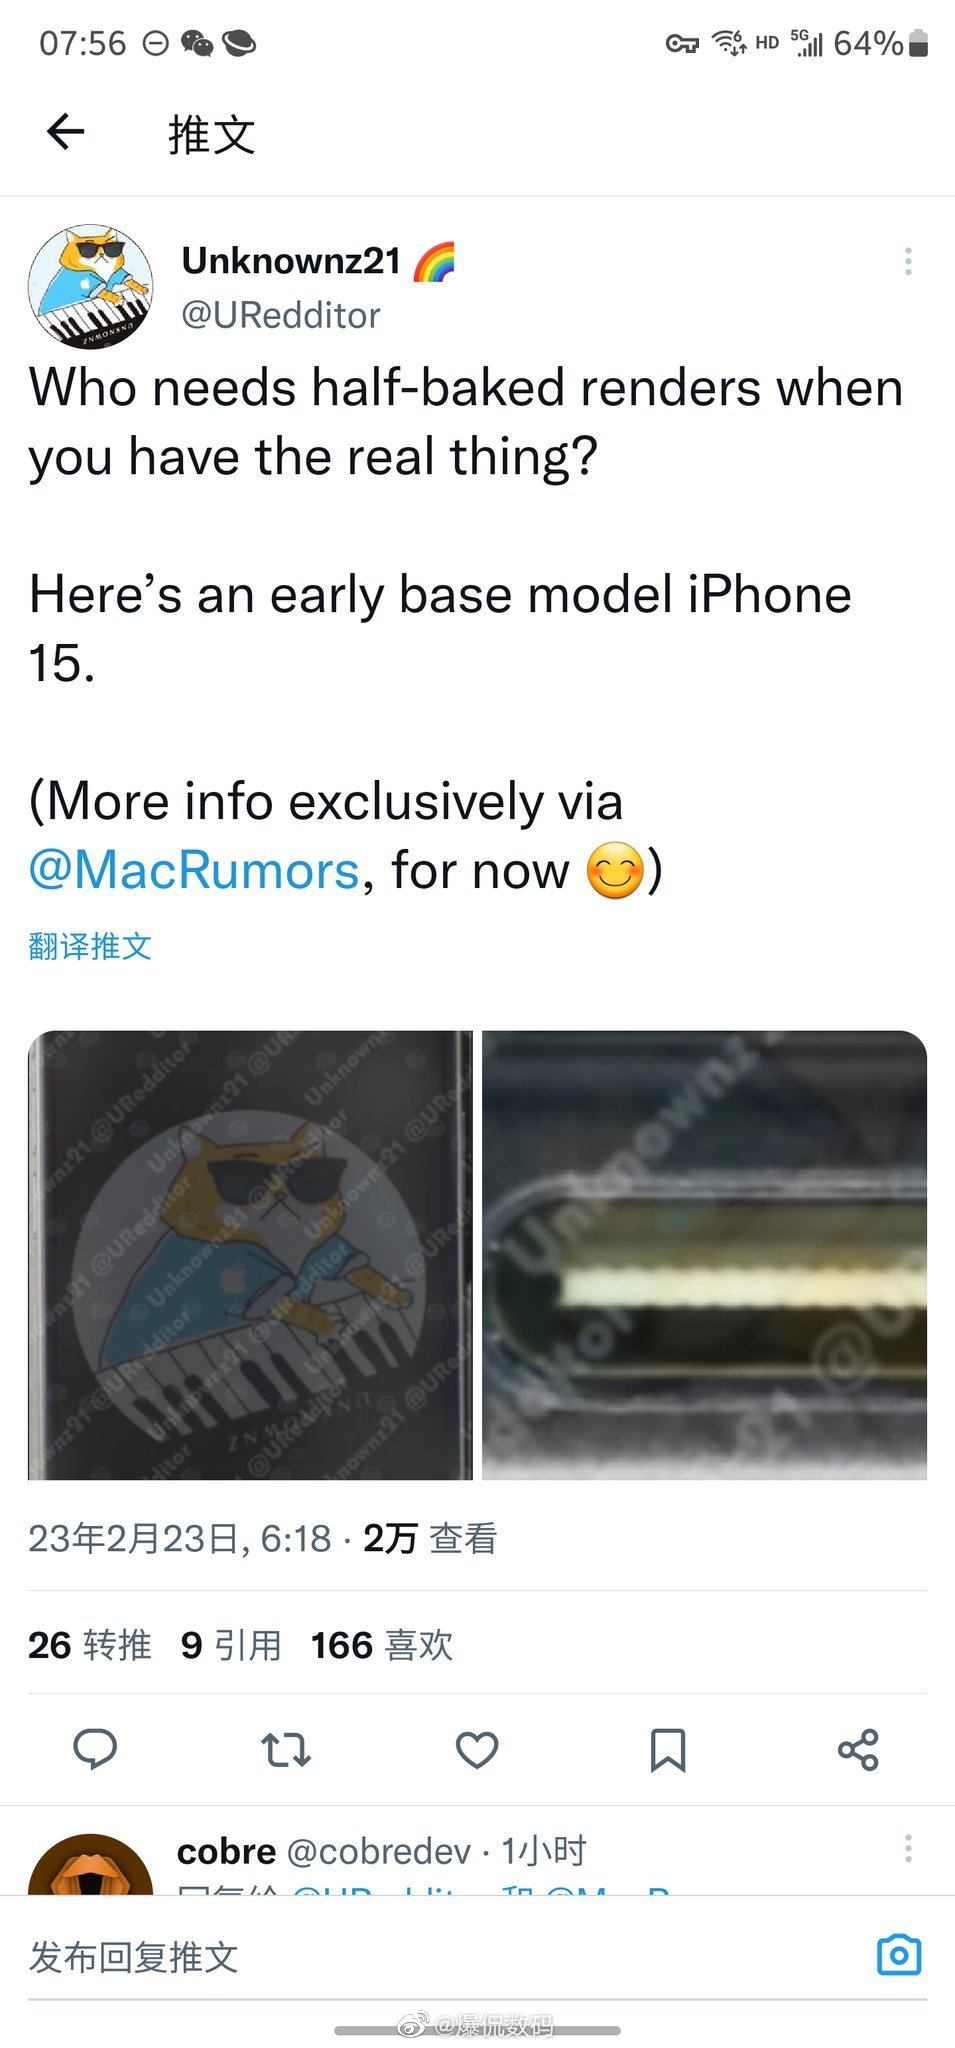Tap the retweet arrows icon
The image size is (955, 2048).
tap(286, 1750)
